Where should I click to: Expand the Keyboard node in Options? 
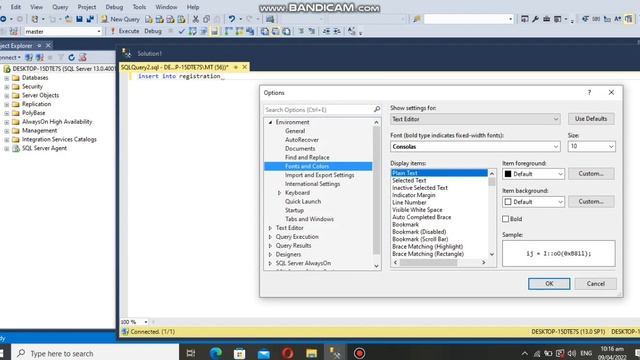(280, 193)
